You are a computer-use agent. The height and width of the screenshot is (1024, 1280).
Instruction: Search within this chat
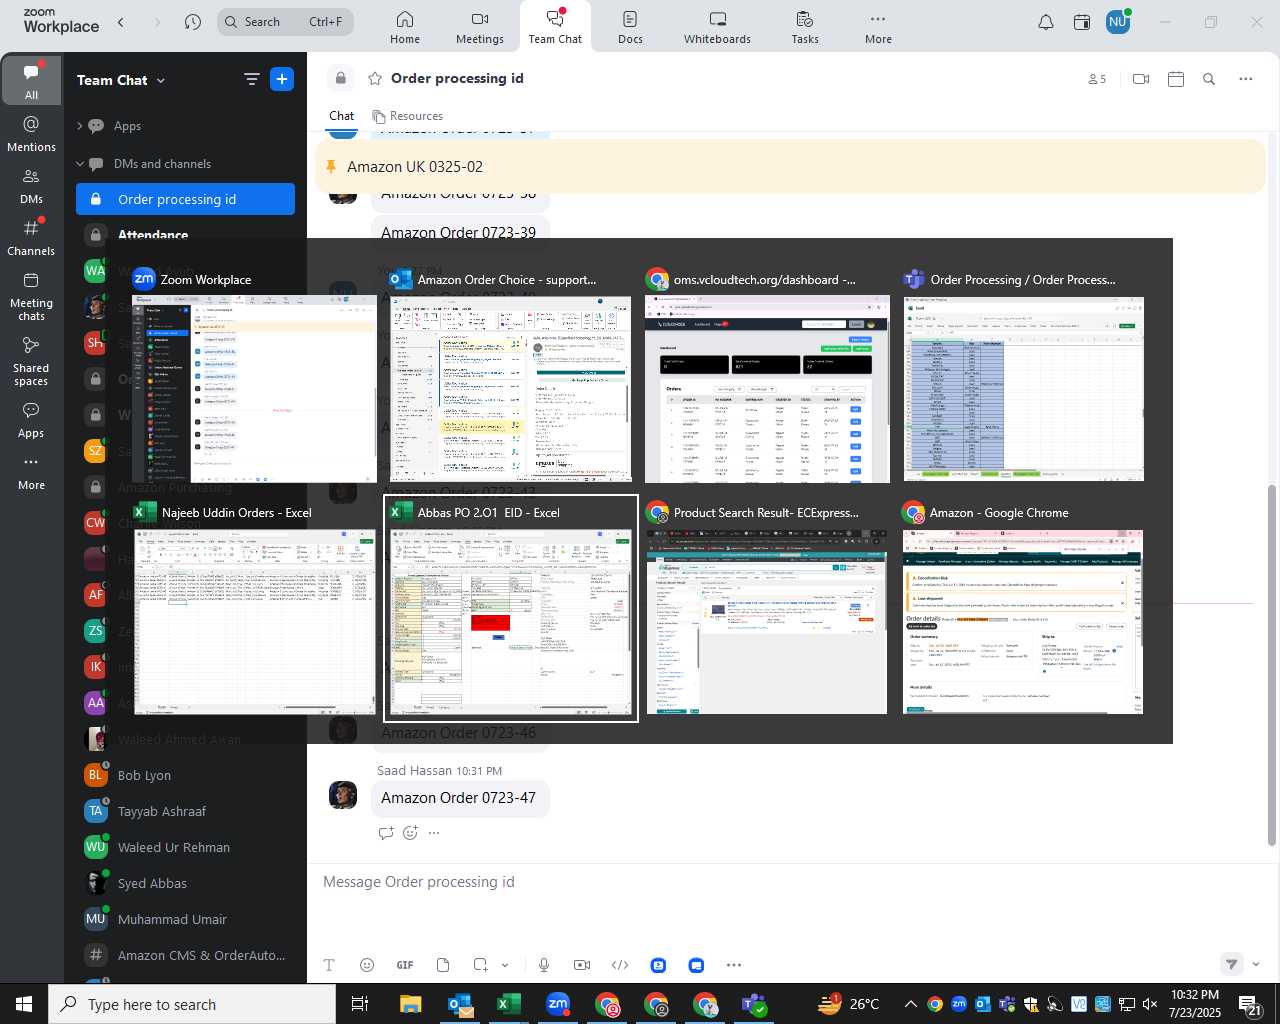1209,79
